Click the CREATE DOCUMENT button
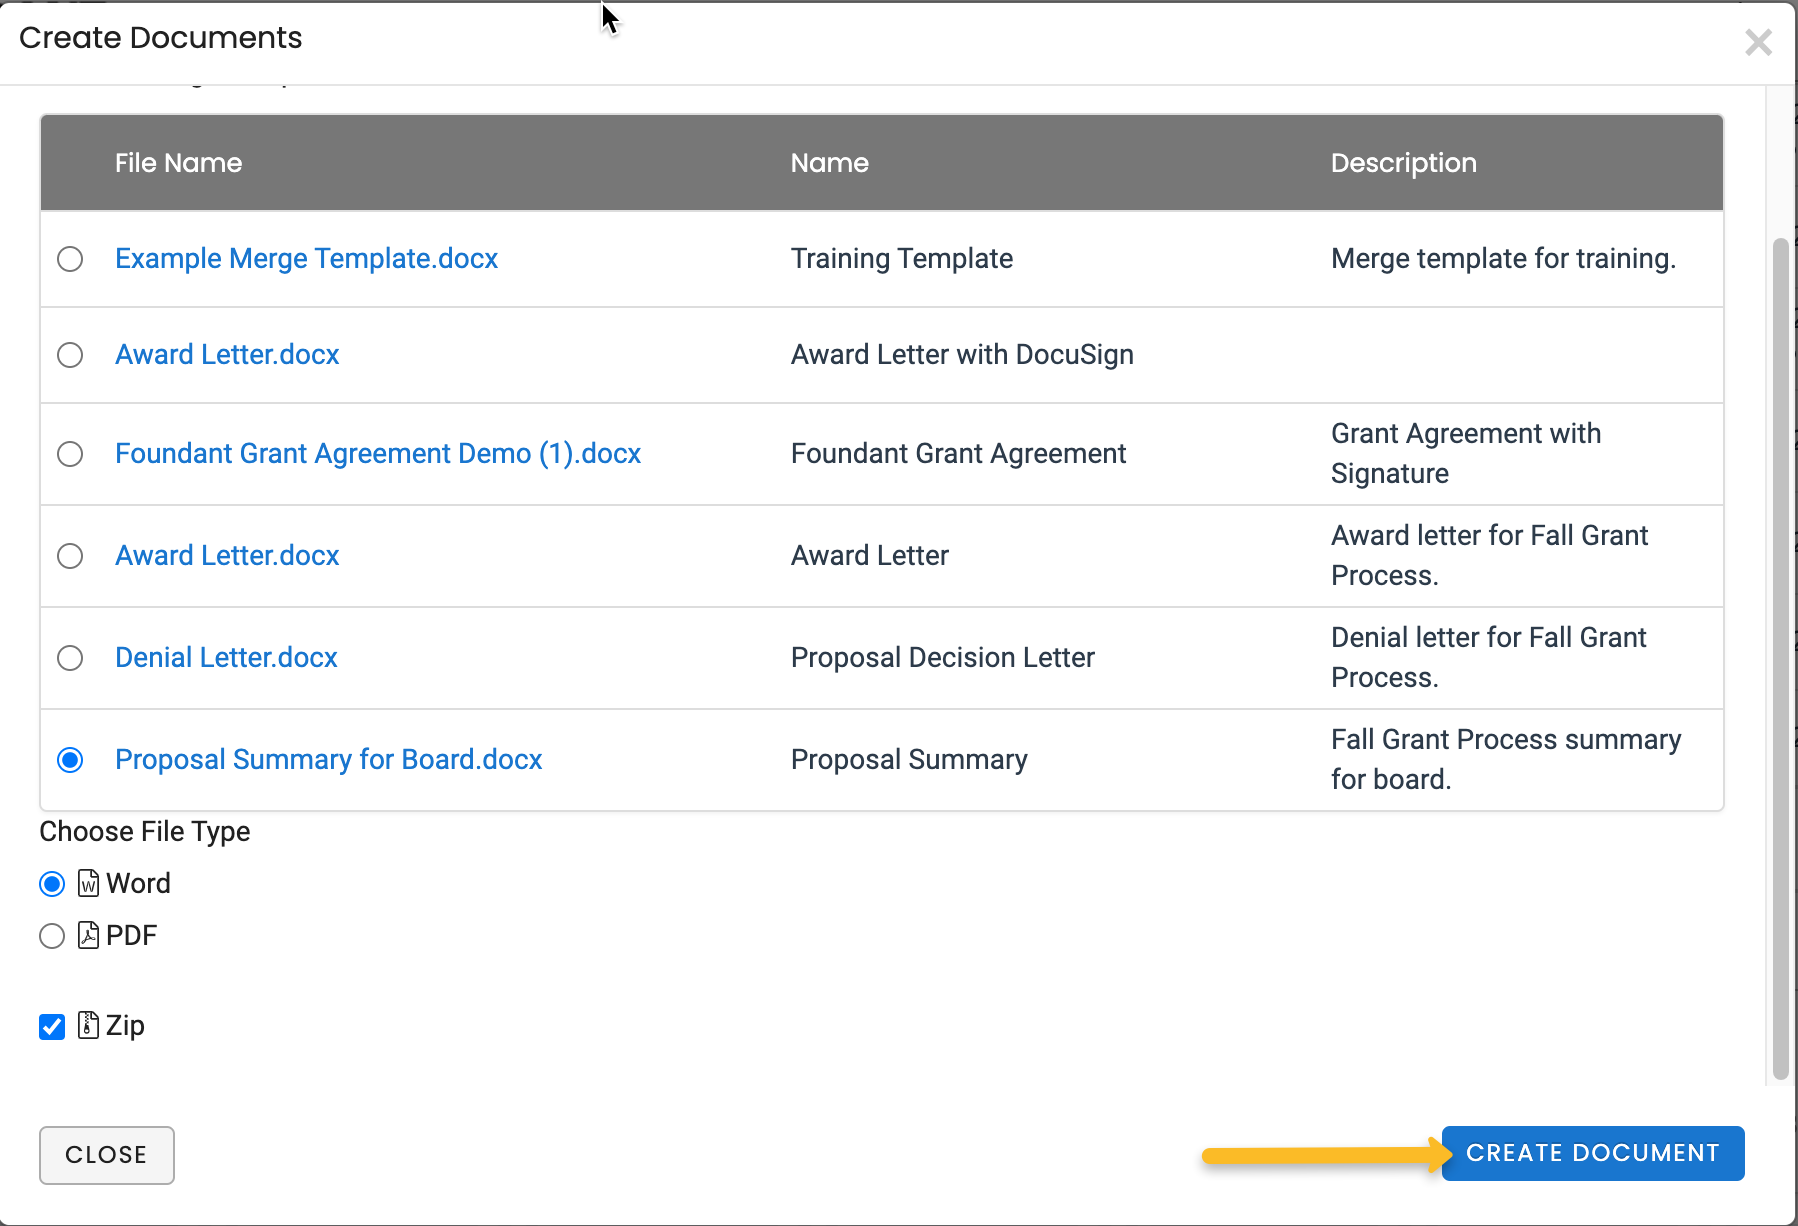The image size is (1798, 1226). click(x=1592, y=1153)
